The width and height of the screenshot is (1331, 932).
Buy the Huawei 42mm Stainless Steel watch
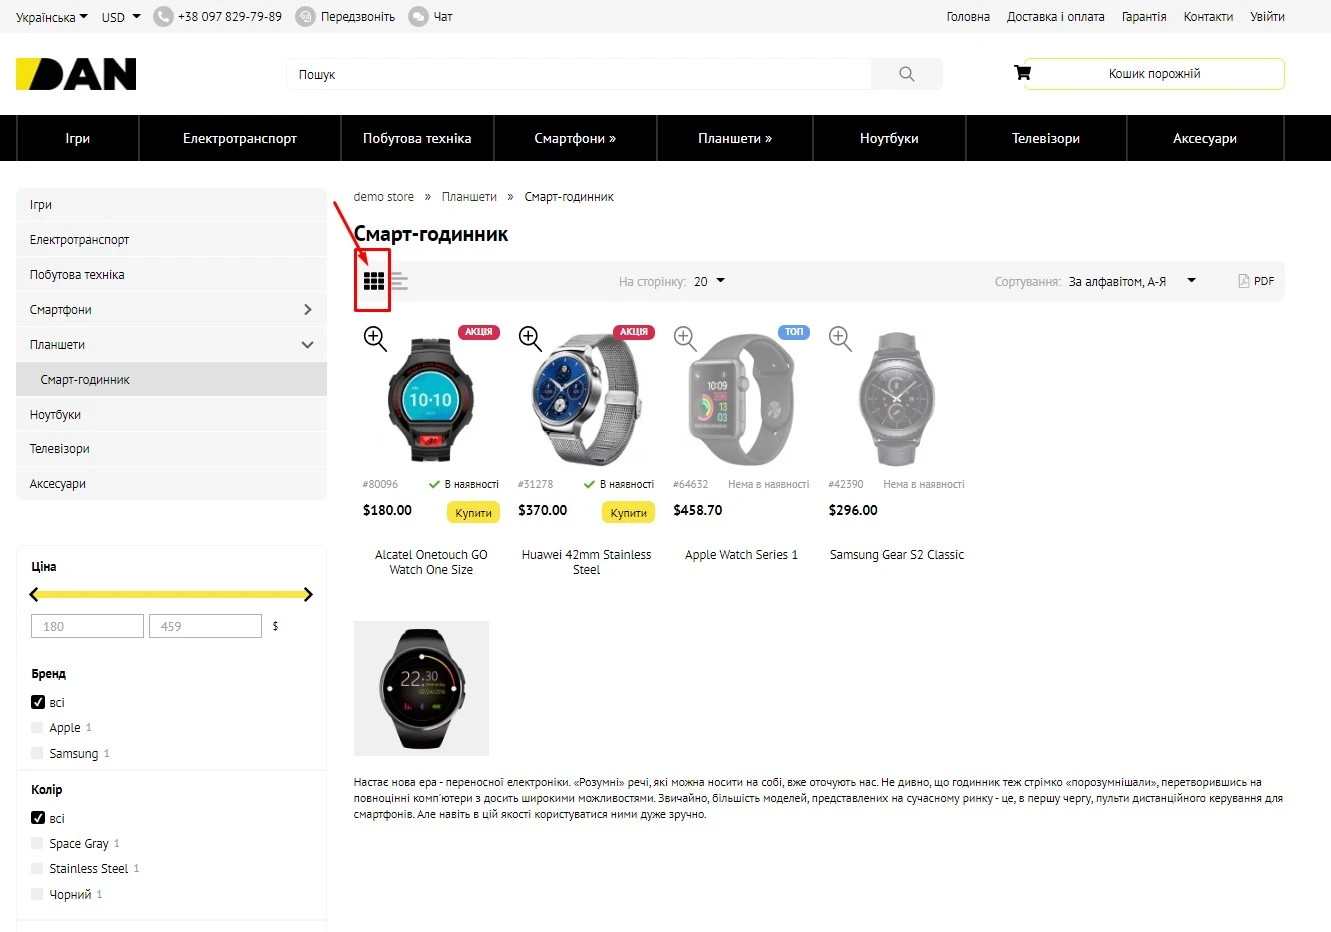(x=628, y=513)
